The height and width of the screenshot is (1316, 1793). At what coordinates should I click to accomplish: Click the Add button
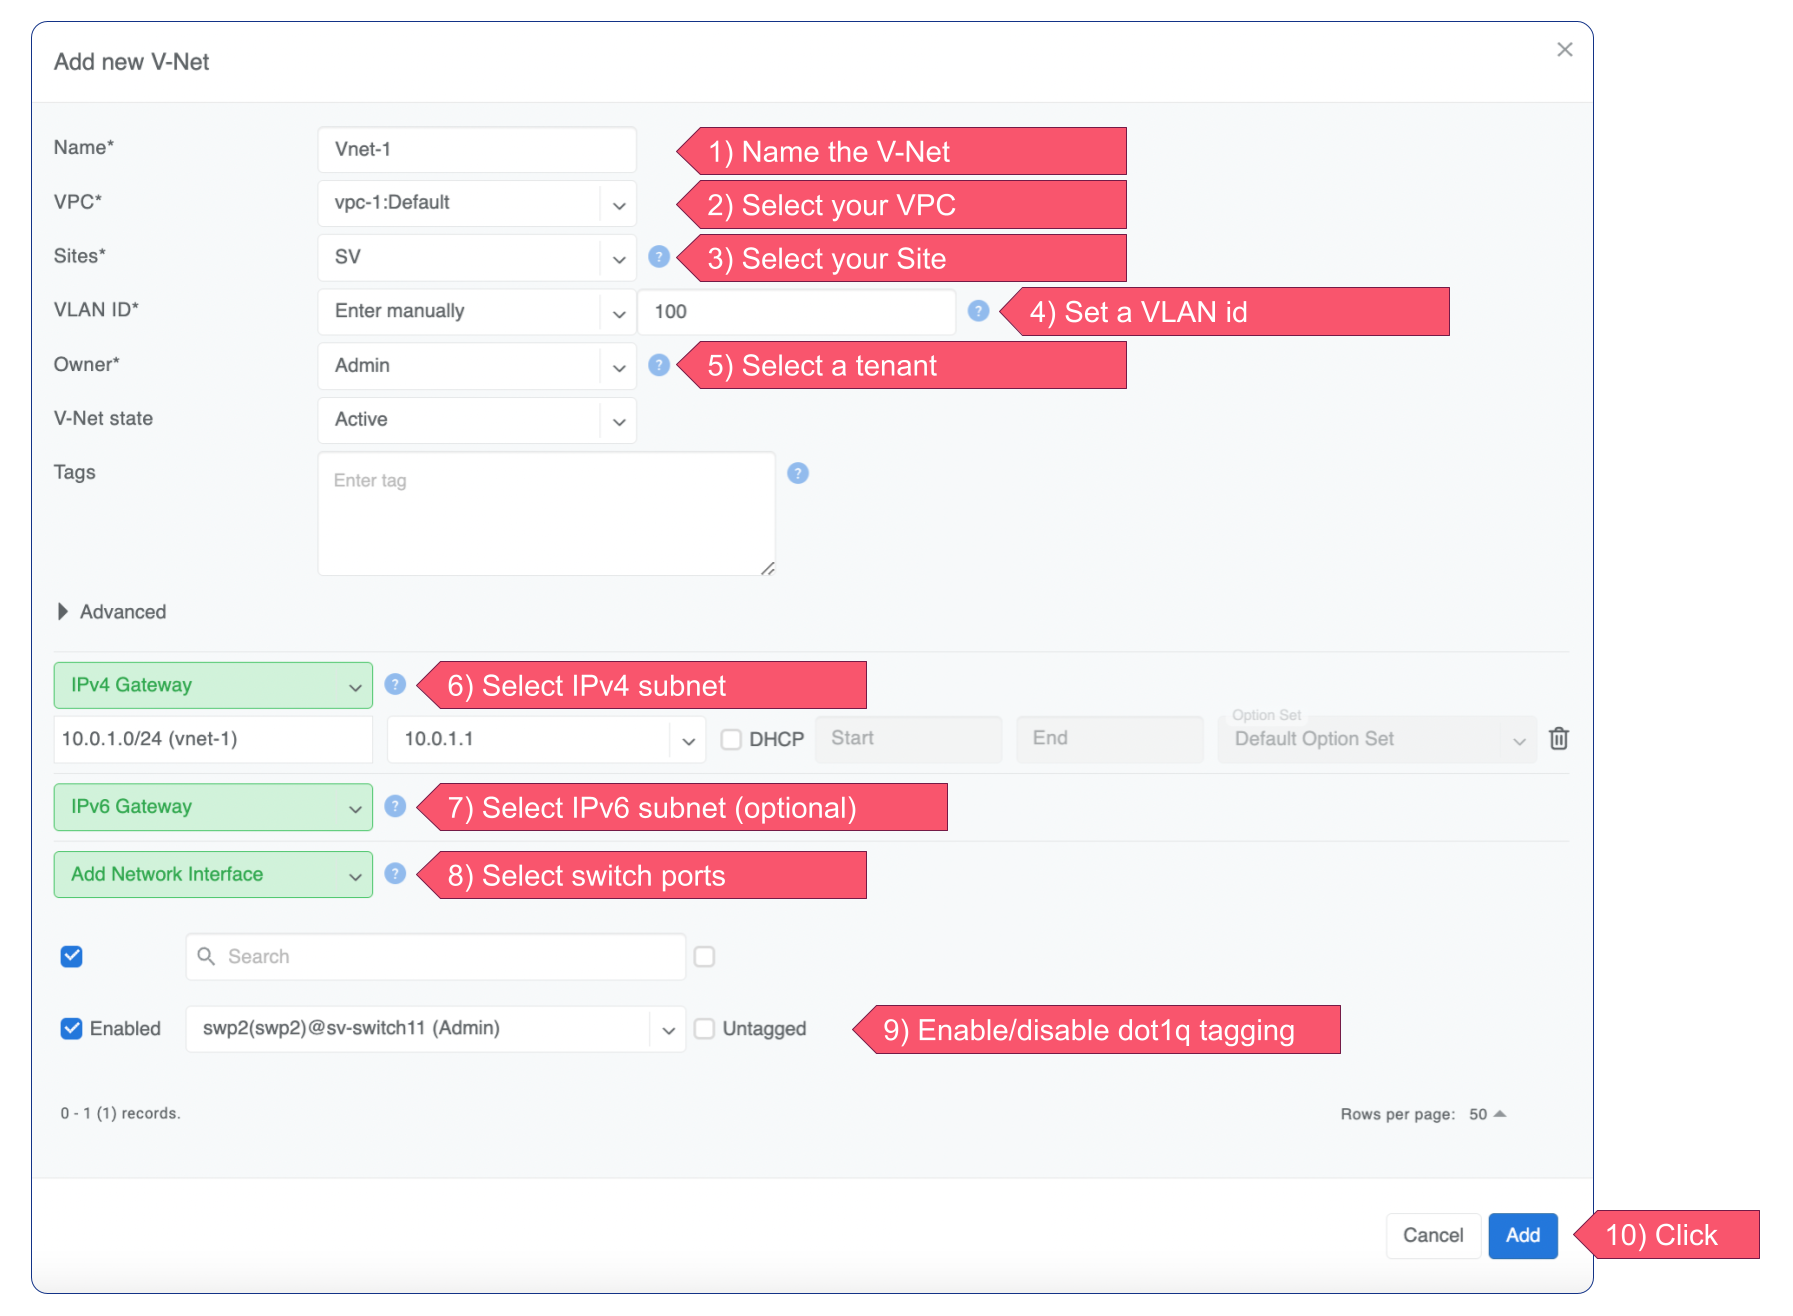tap(1522, 1235)
